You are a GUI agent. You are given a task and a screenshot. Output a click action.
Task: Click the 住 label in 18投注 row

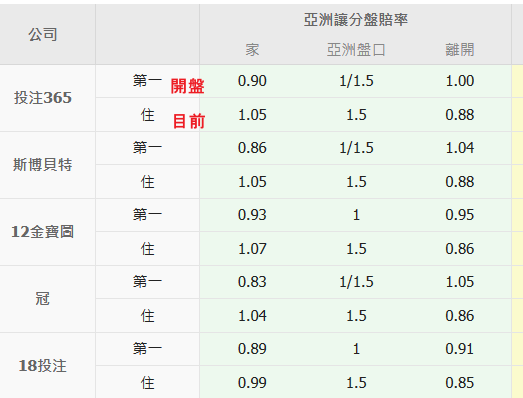tap(147, 383)
